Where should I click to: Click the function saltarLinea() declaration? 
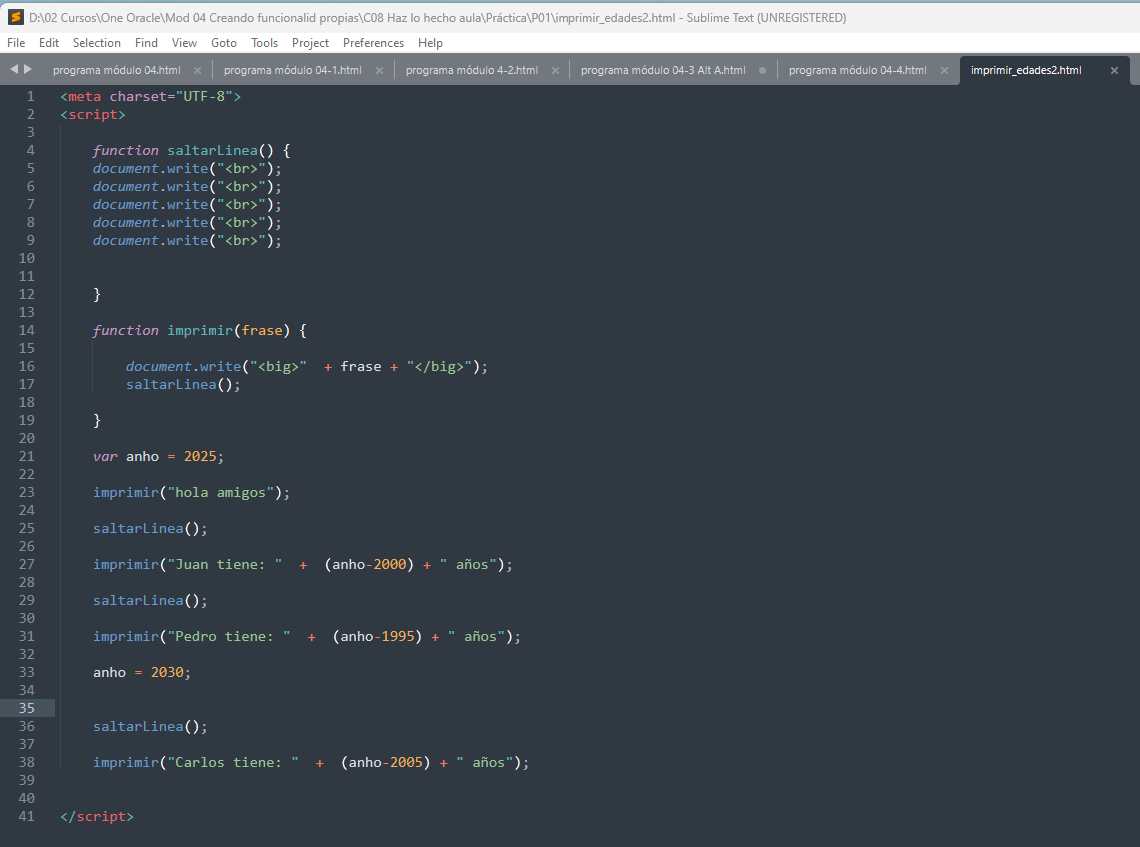191,150
